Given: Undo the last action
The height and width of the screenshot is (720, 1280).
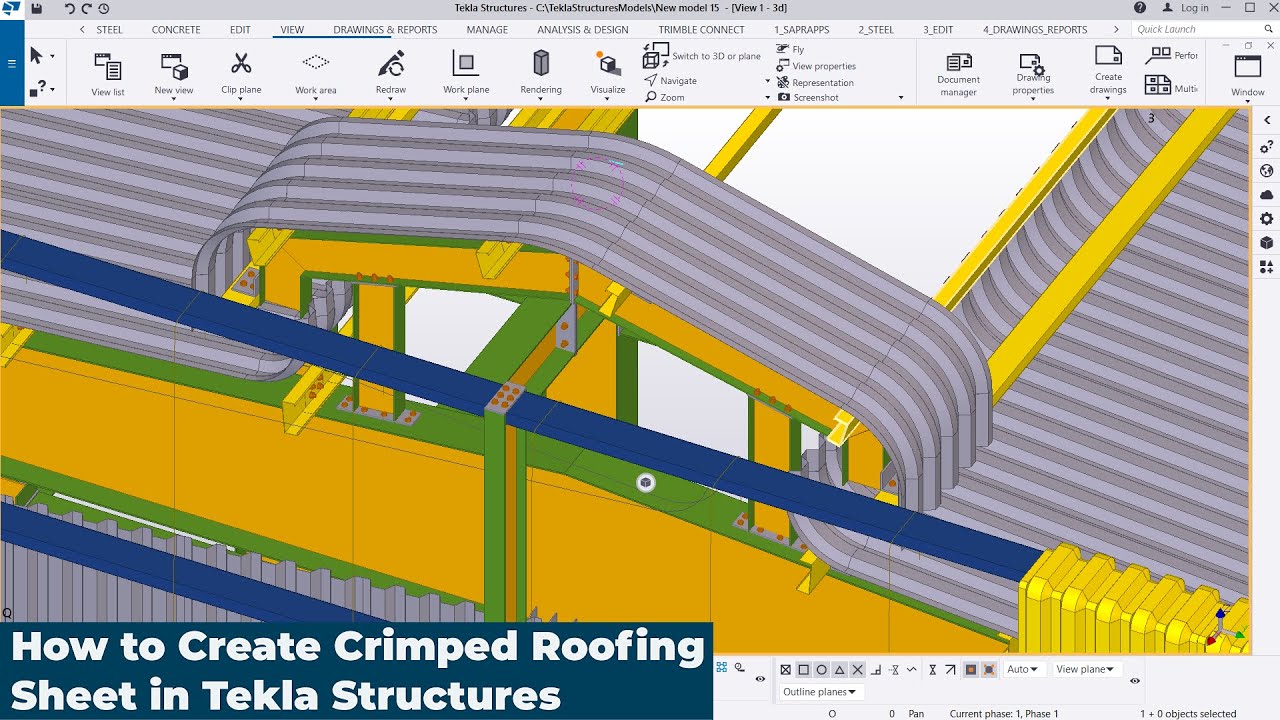Looking at the screenshot, I should [x=70, y=8].
